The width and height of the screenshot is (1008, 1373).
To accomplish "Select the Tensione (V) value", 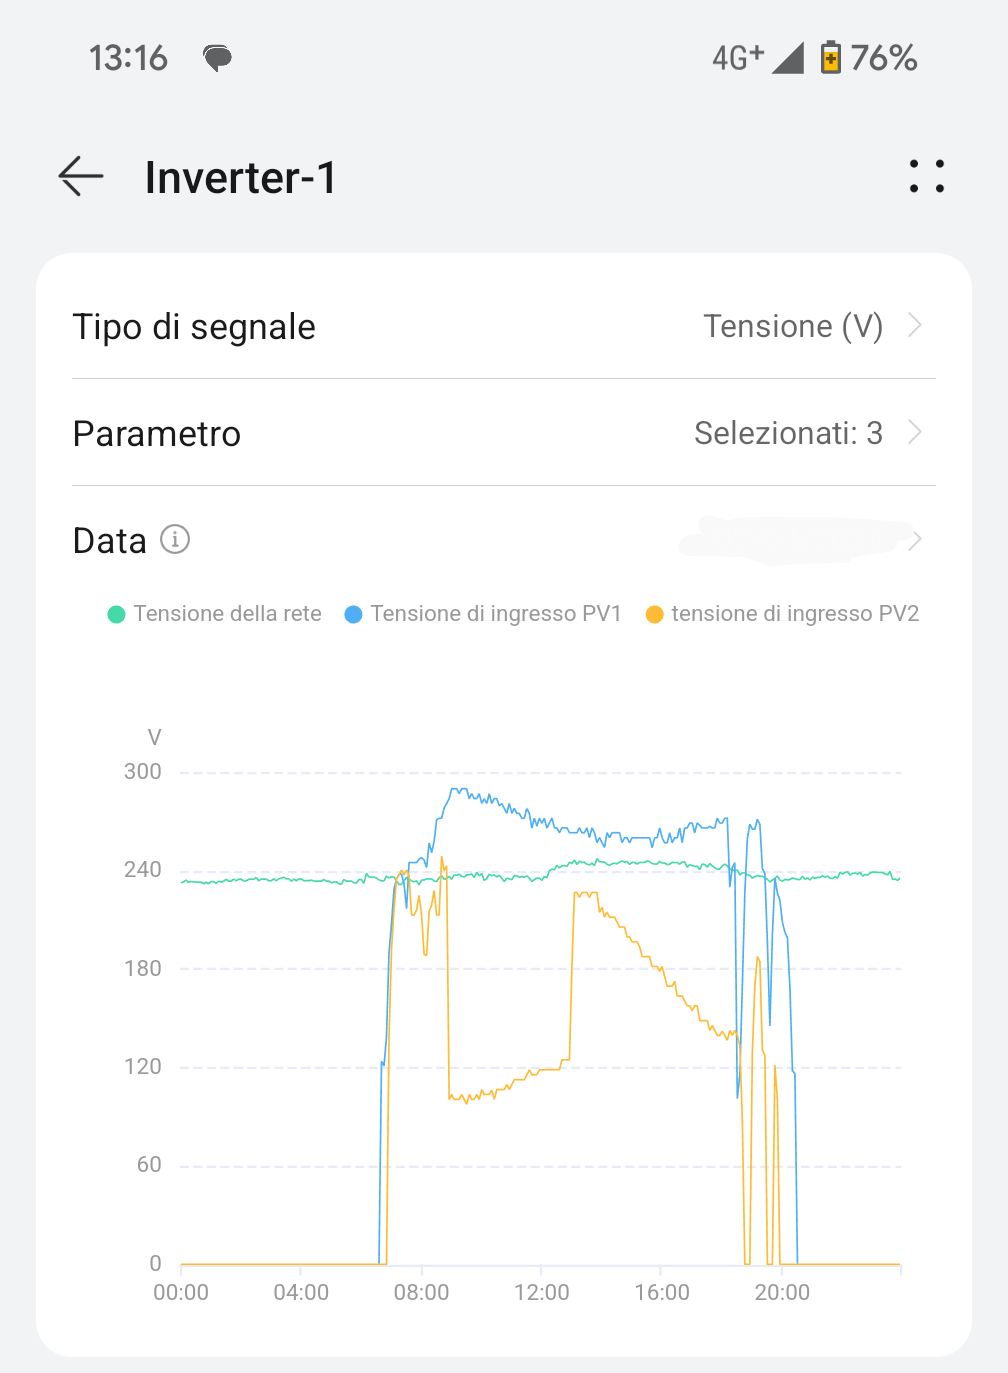I will (792, 326).
